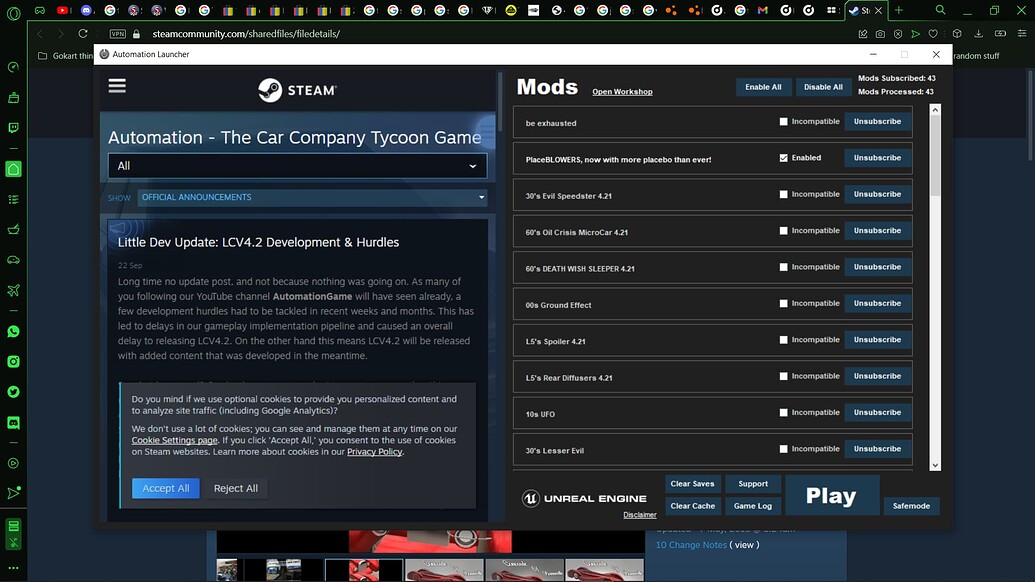Click Enable All mods button

click(763, 87)
